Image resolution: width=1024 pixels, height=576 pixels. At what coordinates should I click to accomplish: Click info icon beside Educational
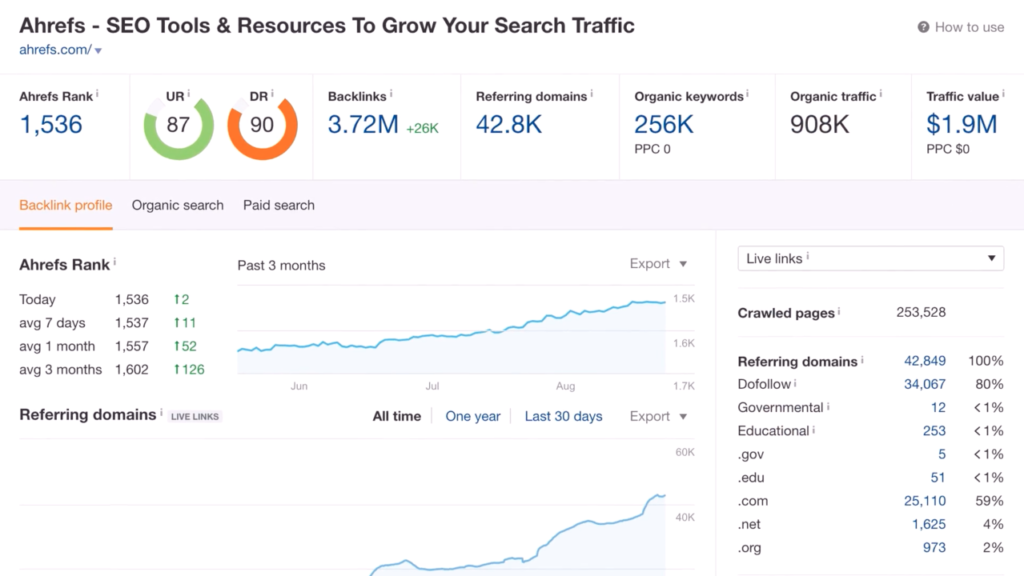coord(814,429)
